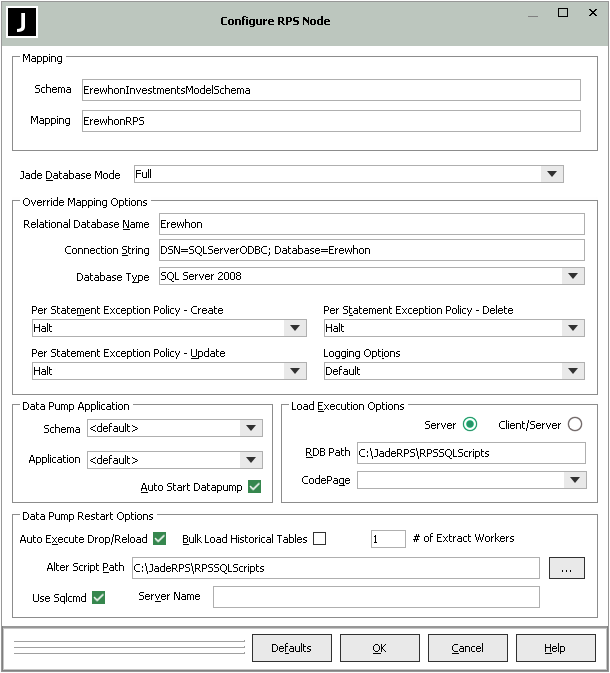Maximize the Configure RPS Node window
This screenshot has height=673, width=610.
(x=563, y=13)
